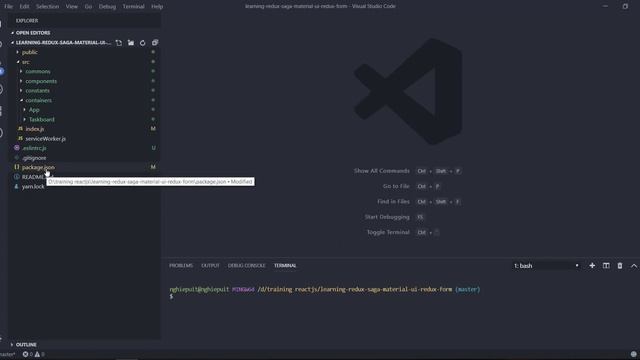Click the M status badge beside package.json
The width and height of the screenshot is (640, 360).
coord(153,167)
